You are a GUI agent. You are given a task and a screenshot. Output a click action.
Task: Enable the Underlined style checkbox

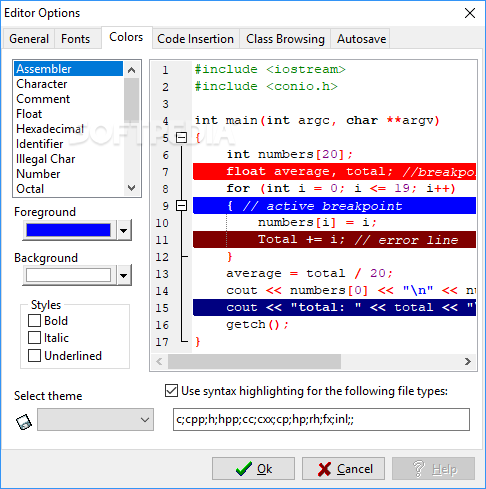34,355
